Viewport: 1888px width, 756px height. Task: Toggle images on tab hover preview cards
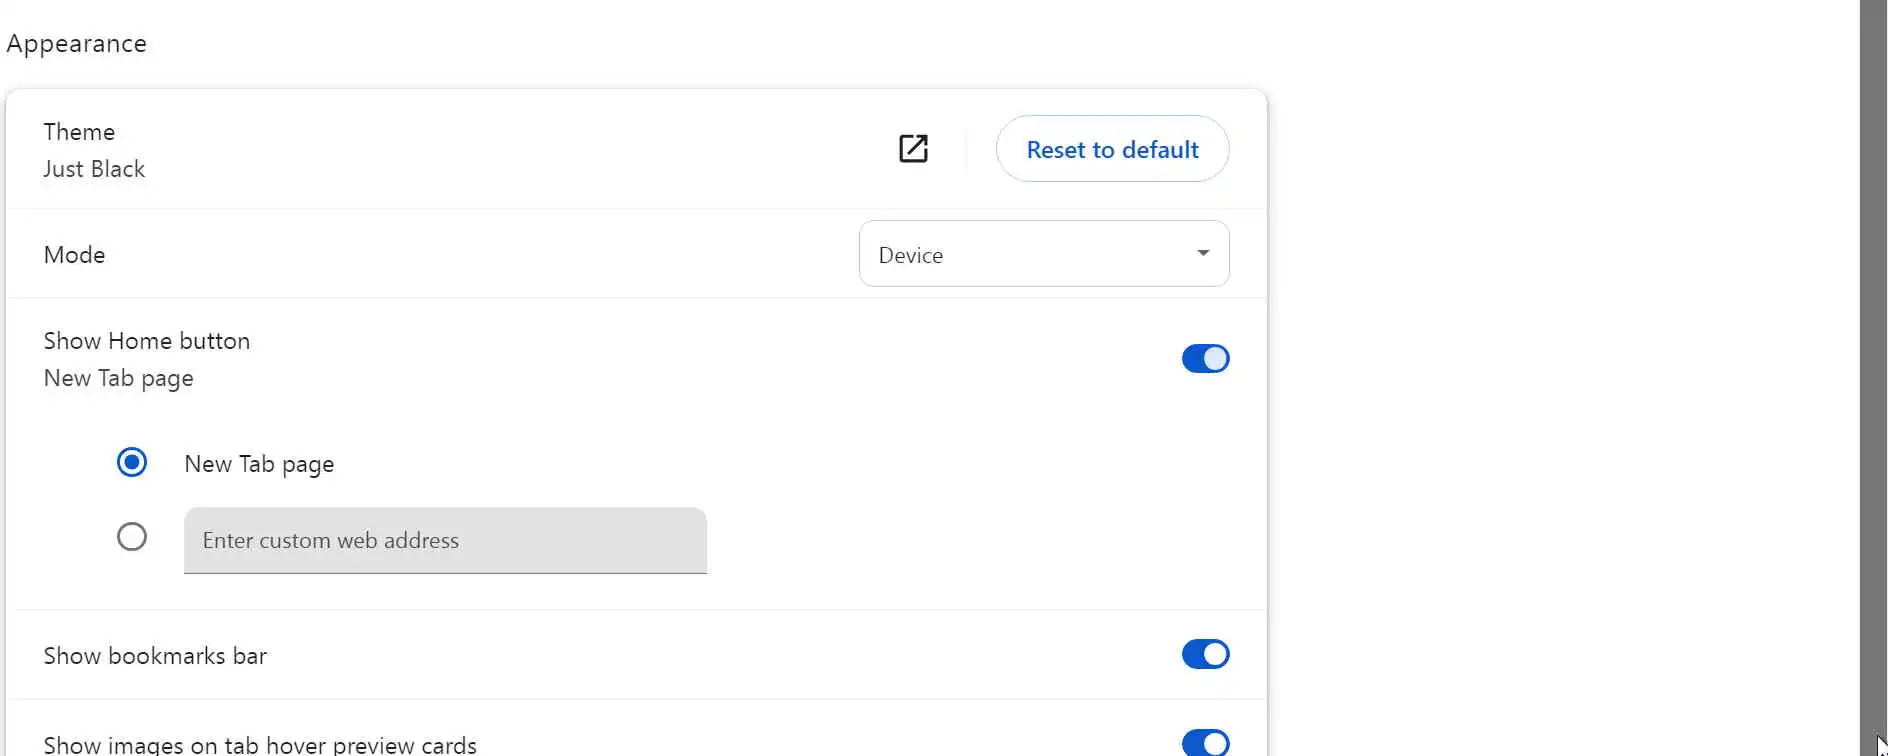[1205, 743]
